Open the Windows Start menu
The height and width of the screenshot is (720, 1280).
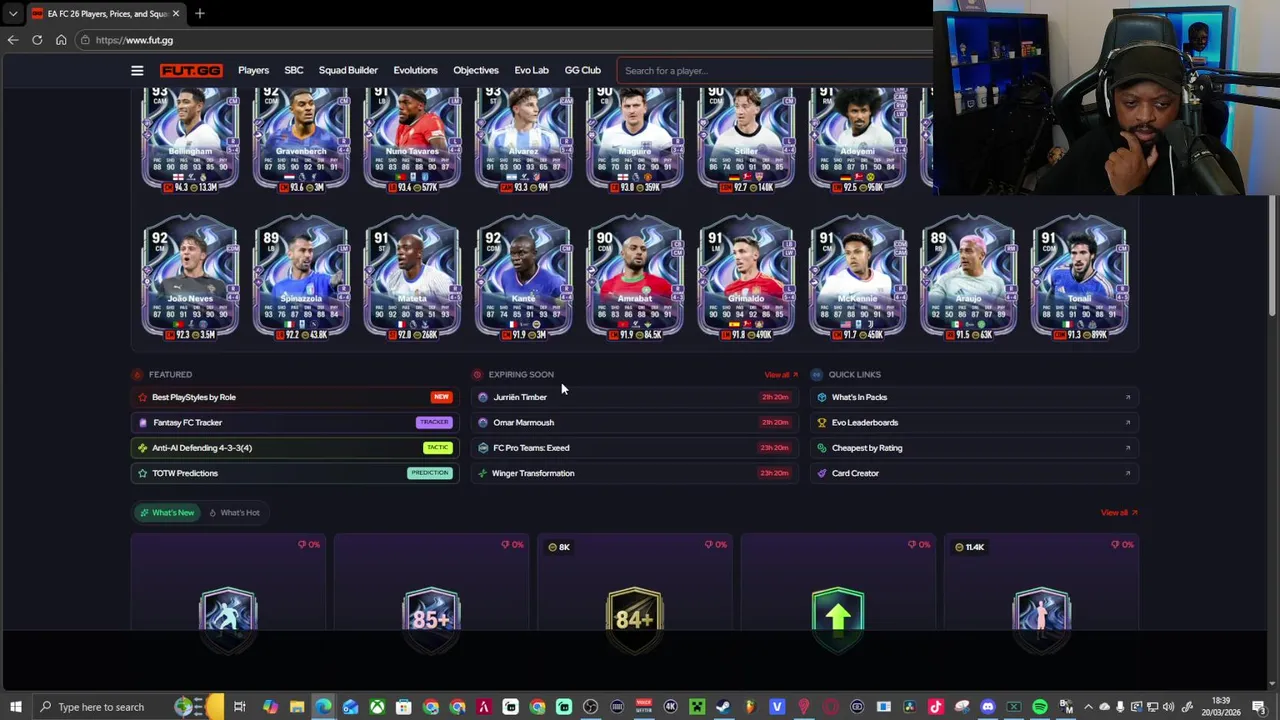coord(15,707)
